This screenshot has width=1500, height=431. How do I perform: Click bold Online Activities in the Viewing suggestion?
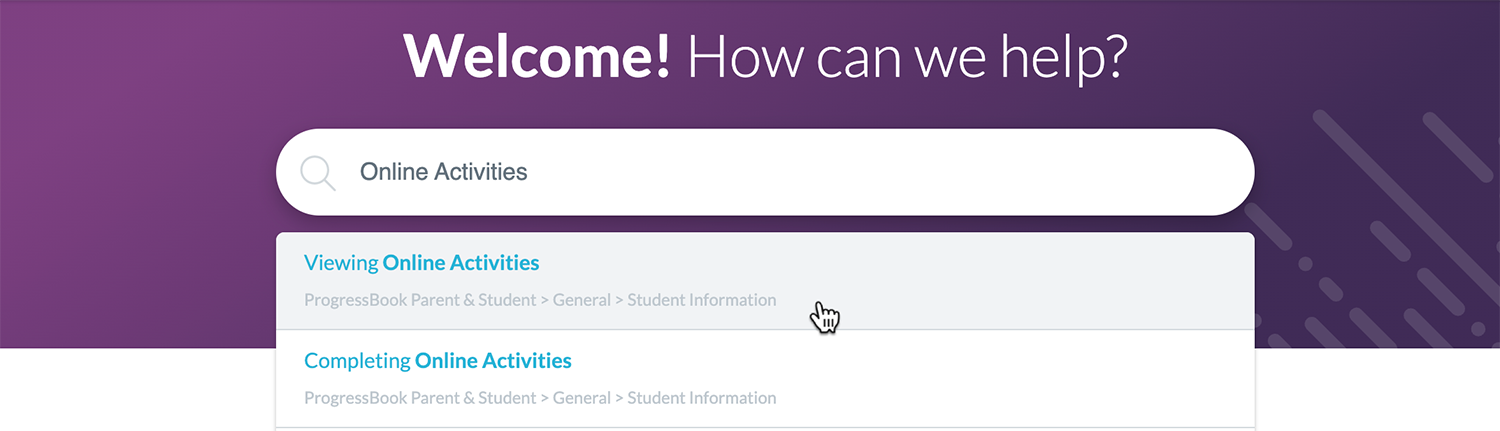click(x=461, y=263)
